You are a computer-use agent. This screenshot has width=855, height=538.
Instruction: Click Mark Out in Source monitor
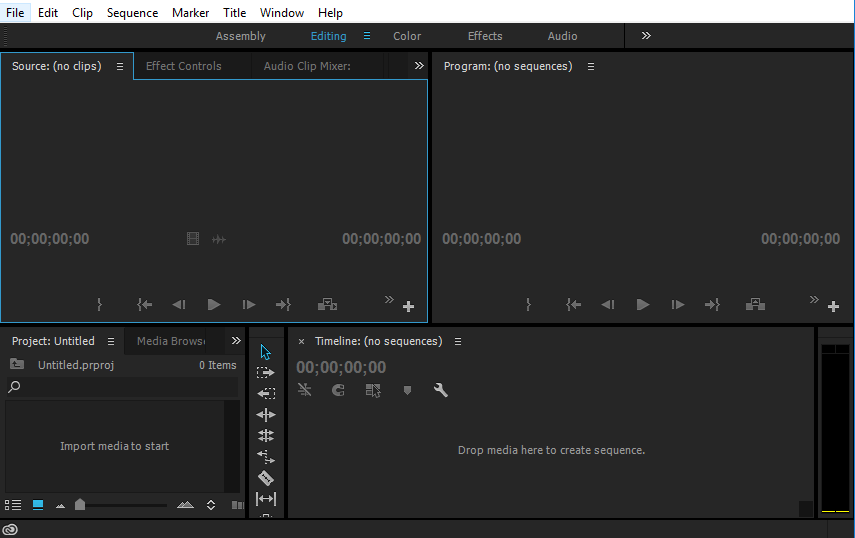point(99,304)
